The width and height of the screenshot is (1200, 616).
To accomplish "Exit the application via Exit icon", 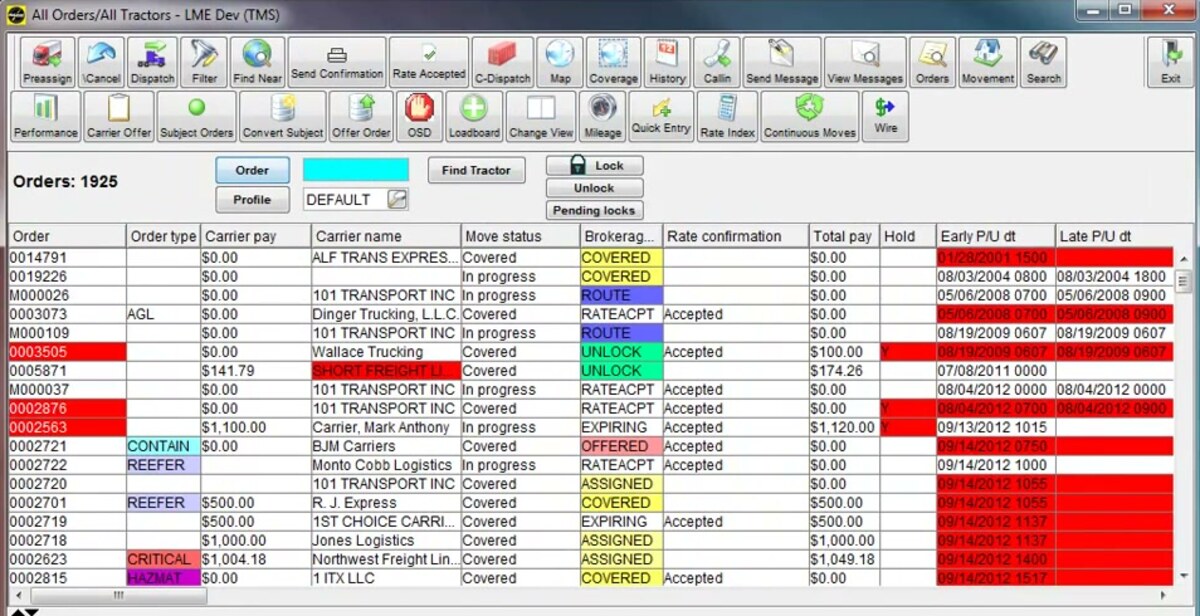I will point(1170,62).
